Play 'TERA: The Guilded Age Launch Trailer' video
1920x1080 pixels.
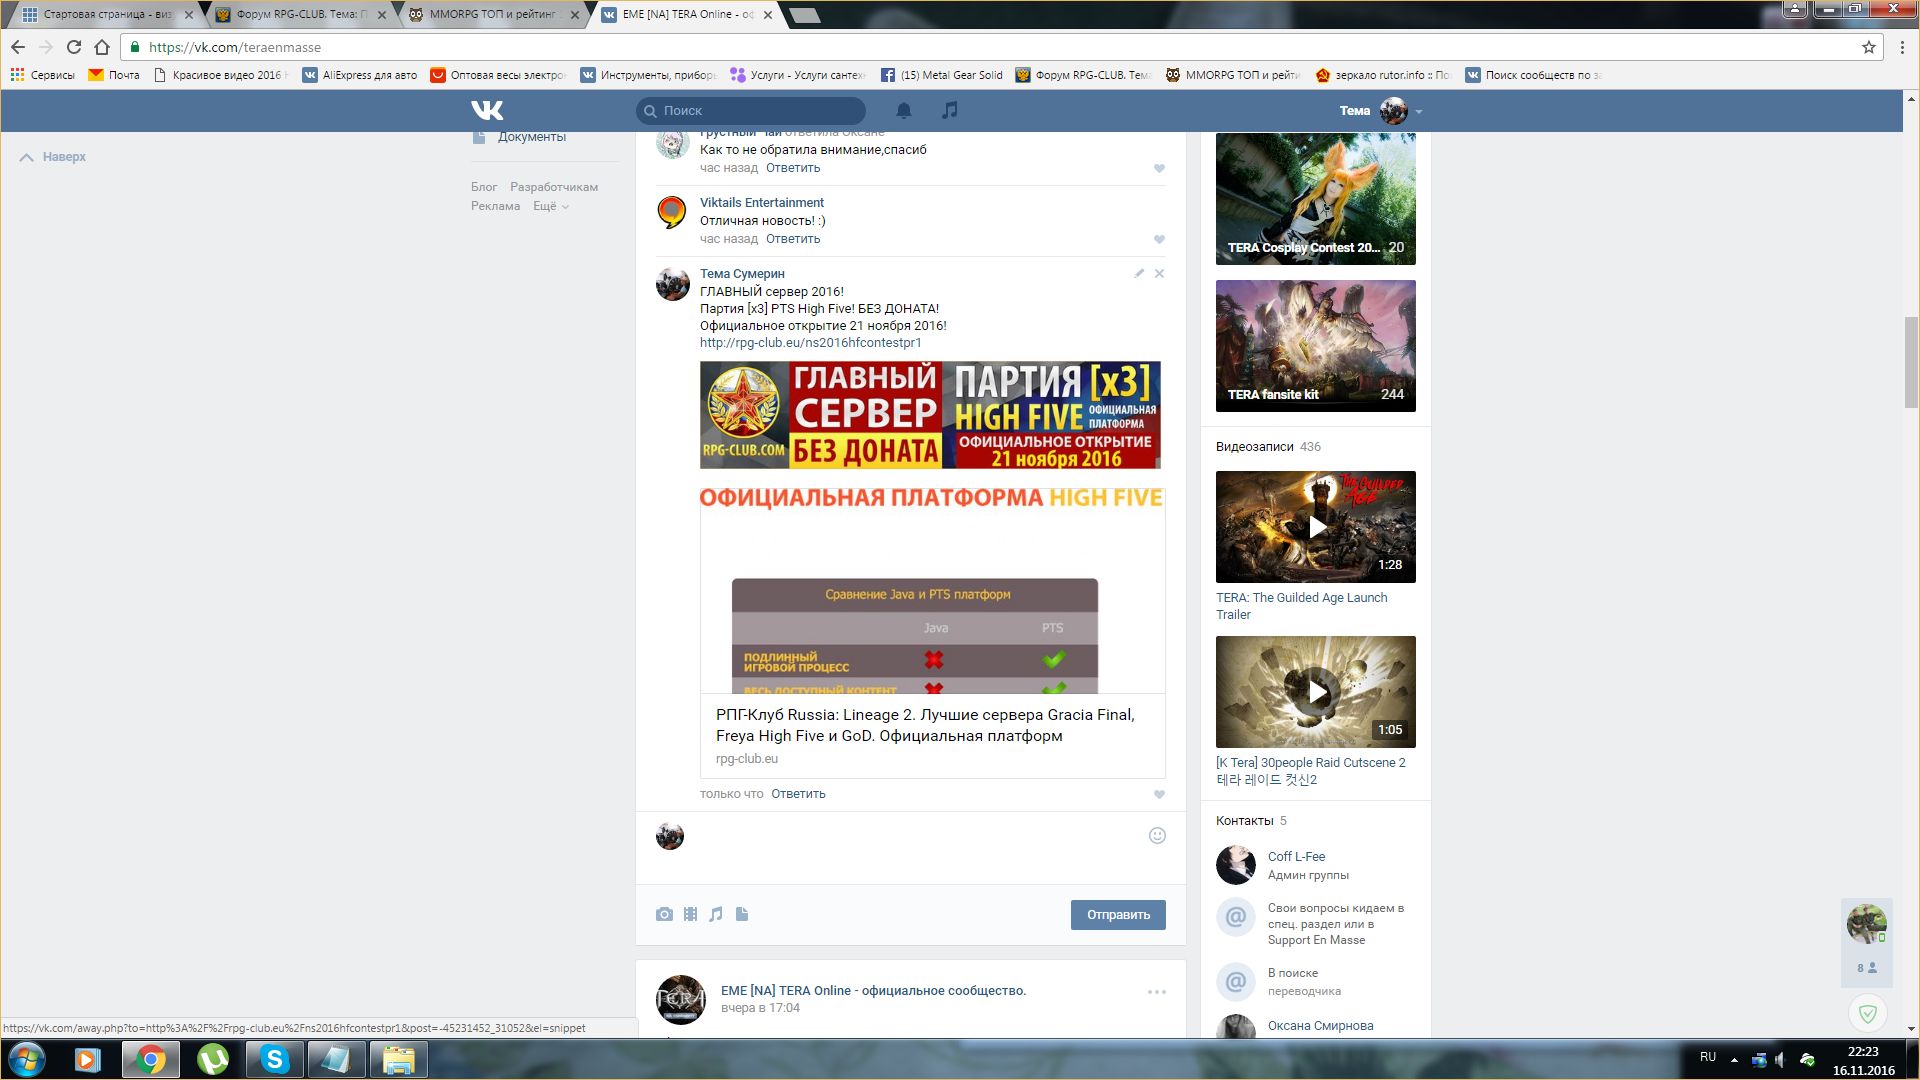1316,527
